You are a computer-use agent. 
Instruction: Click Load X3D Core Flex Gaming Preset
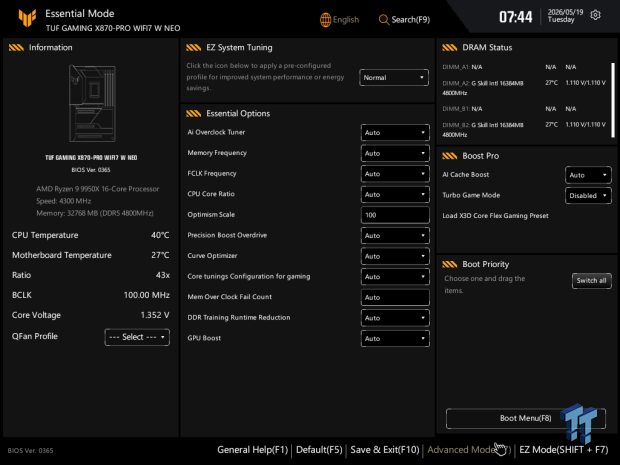point(495,215)
